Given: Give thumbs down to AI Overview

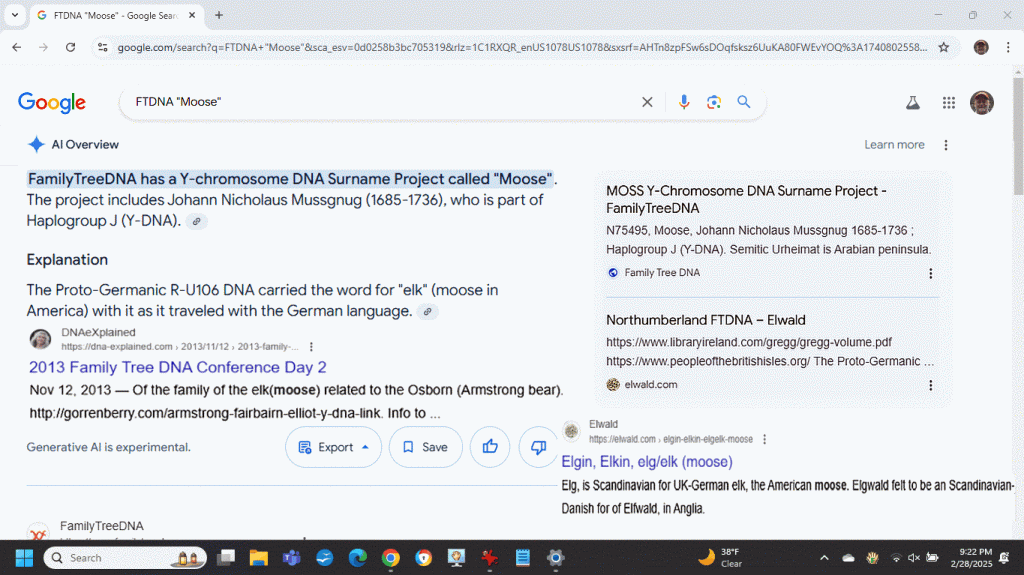Looking at the screenshot, I should point(538,448).
